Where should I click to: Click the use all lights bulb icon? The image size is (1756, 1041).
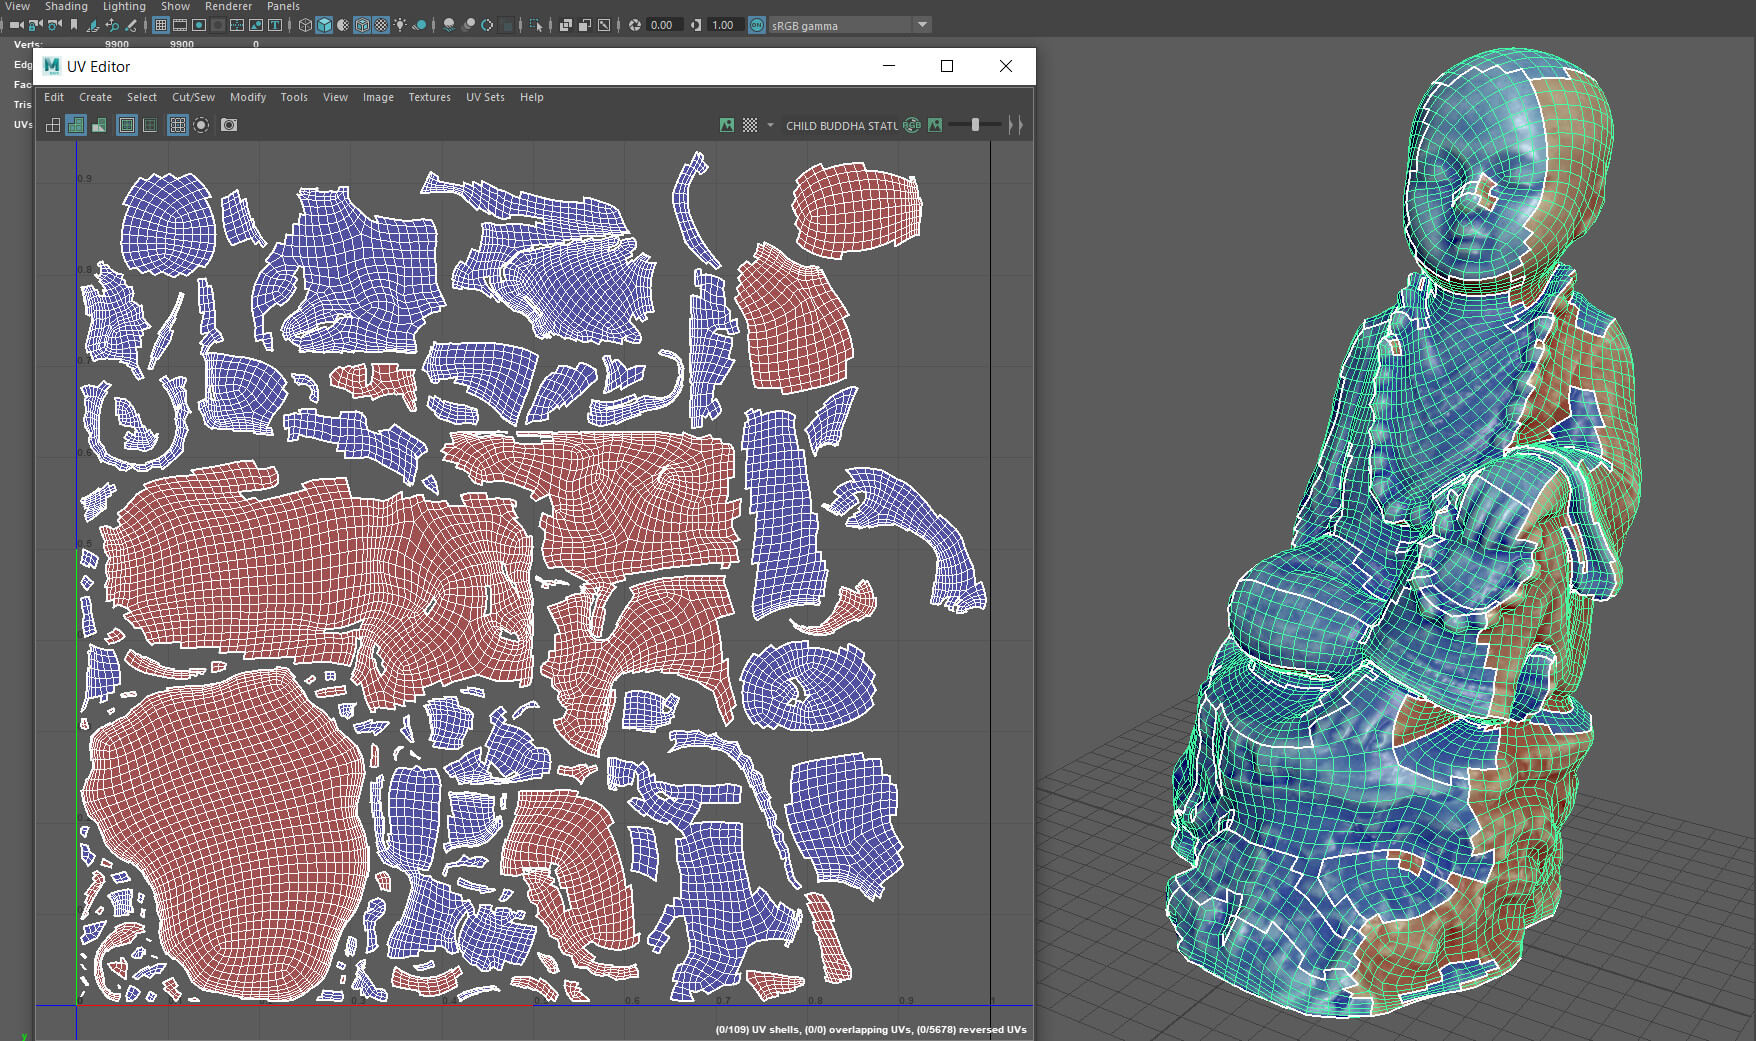click(400, 25)
